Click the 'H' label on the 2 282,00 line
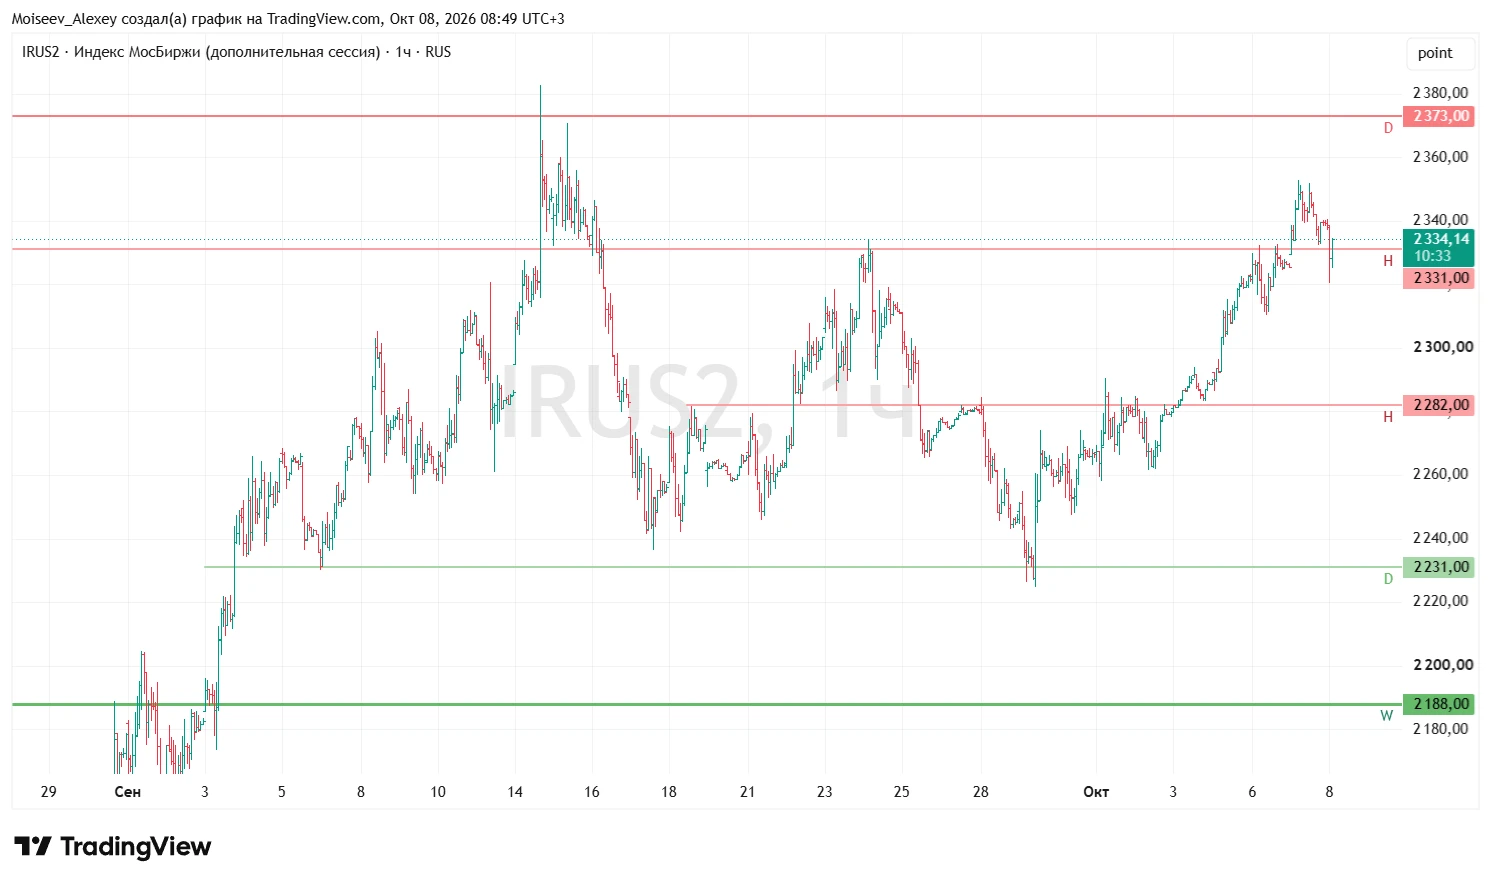 pyautogui.click(x=1388, y=417)
